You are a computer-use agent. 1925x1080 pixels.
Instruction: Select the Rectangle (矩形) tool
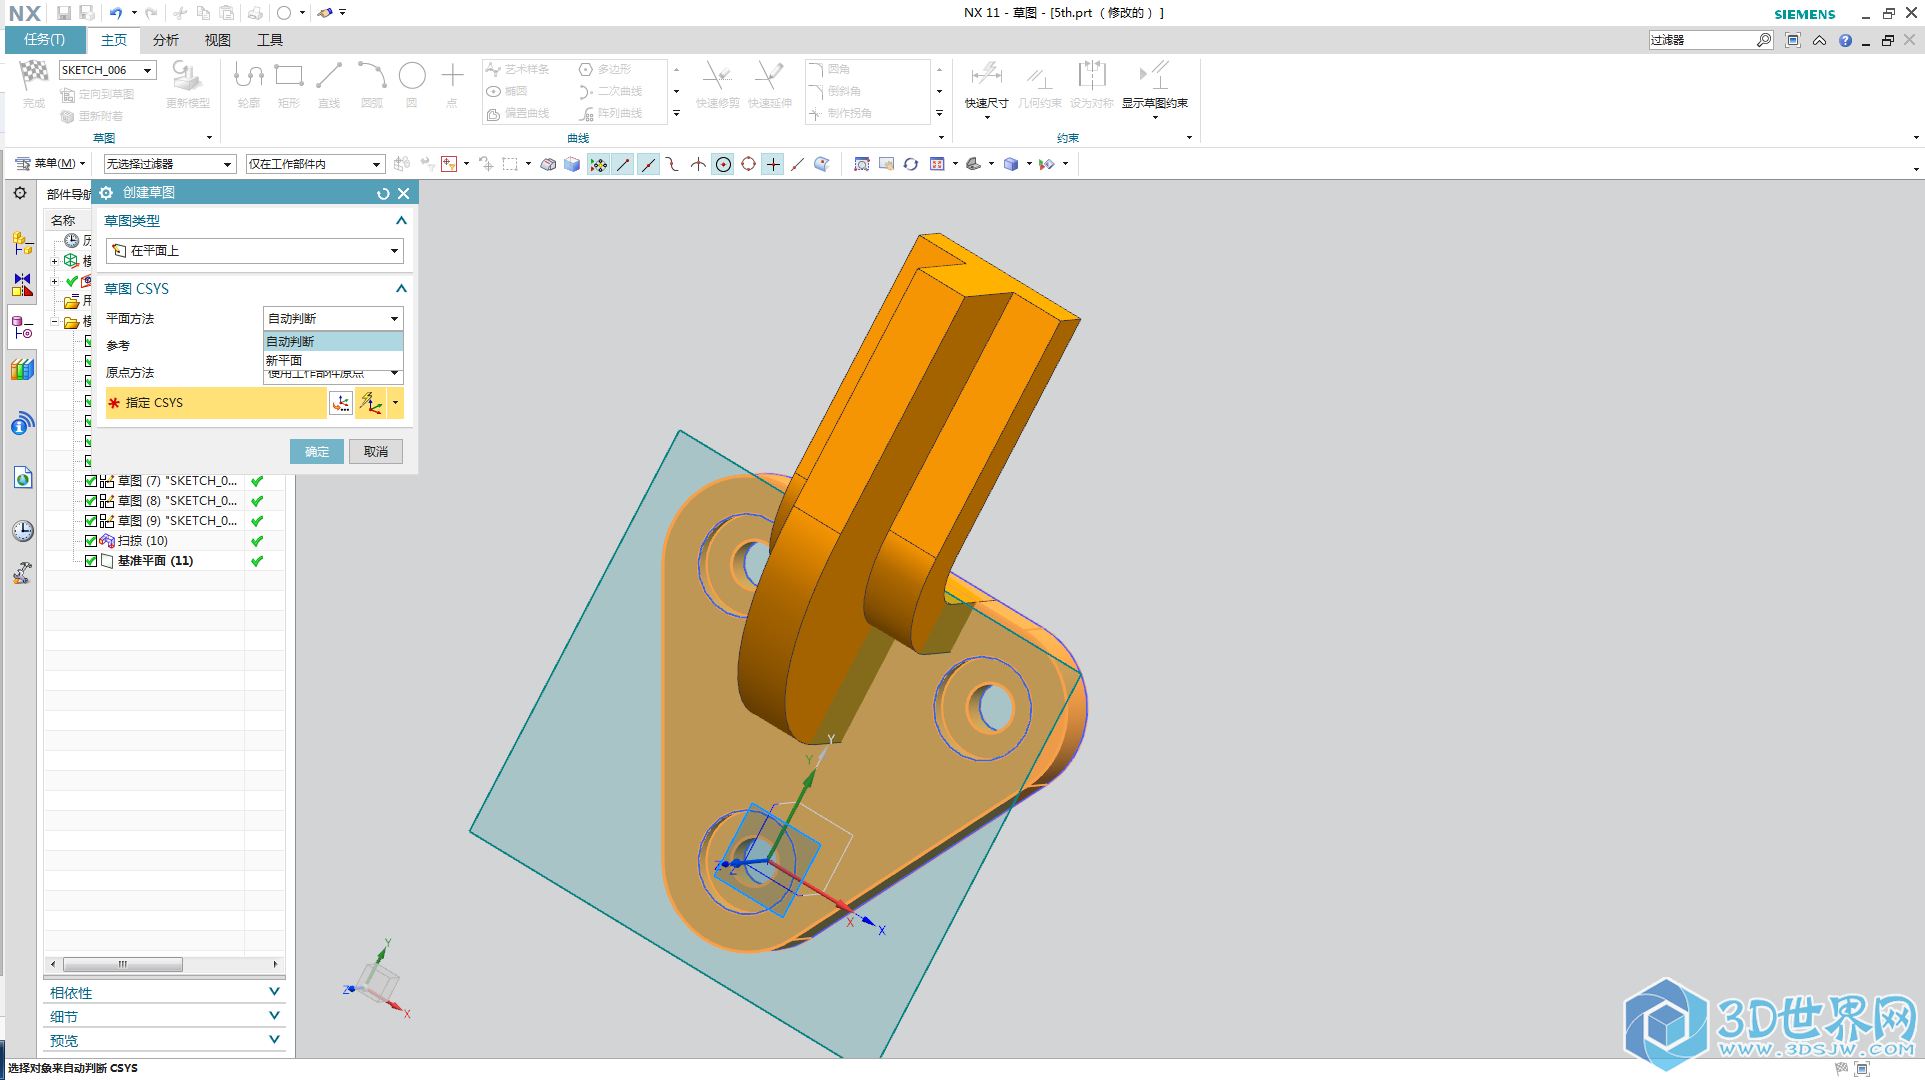(289, 76)
